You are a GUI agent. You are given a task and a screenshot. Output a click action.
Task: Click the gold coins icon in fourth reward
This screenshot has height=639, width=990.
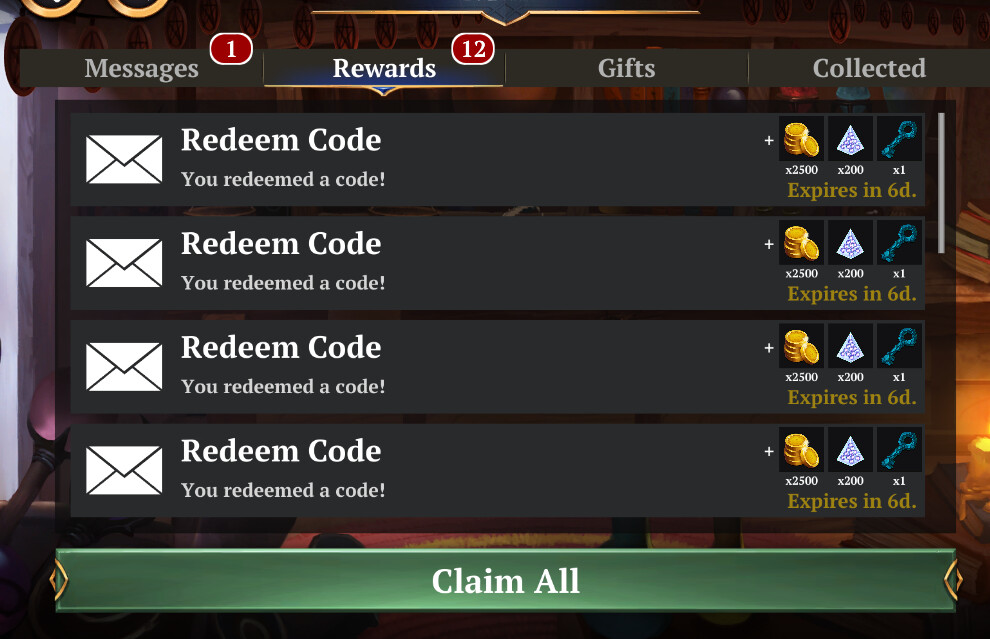(x=801, y=450)
